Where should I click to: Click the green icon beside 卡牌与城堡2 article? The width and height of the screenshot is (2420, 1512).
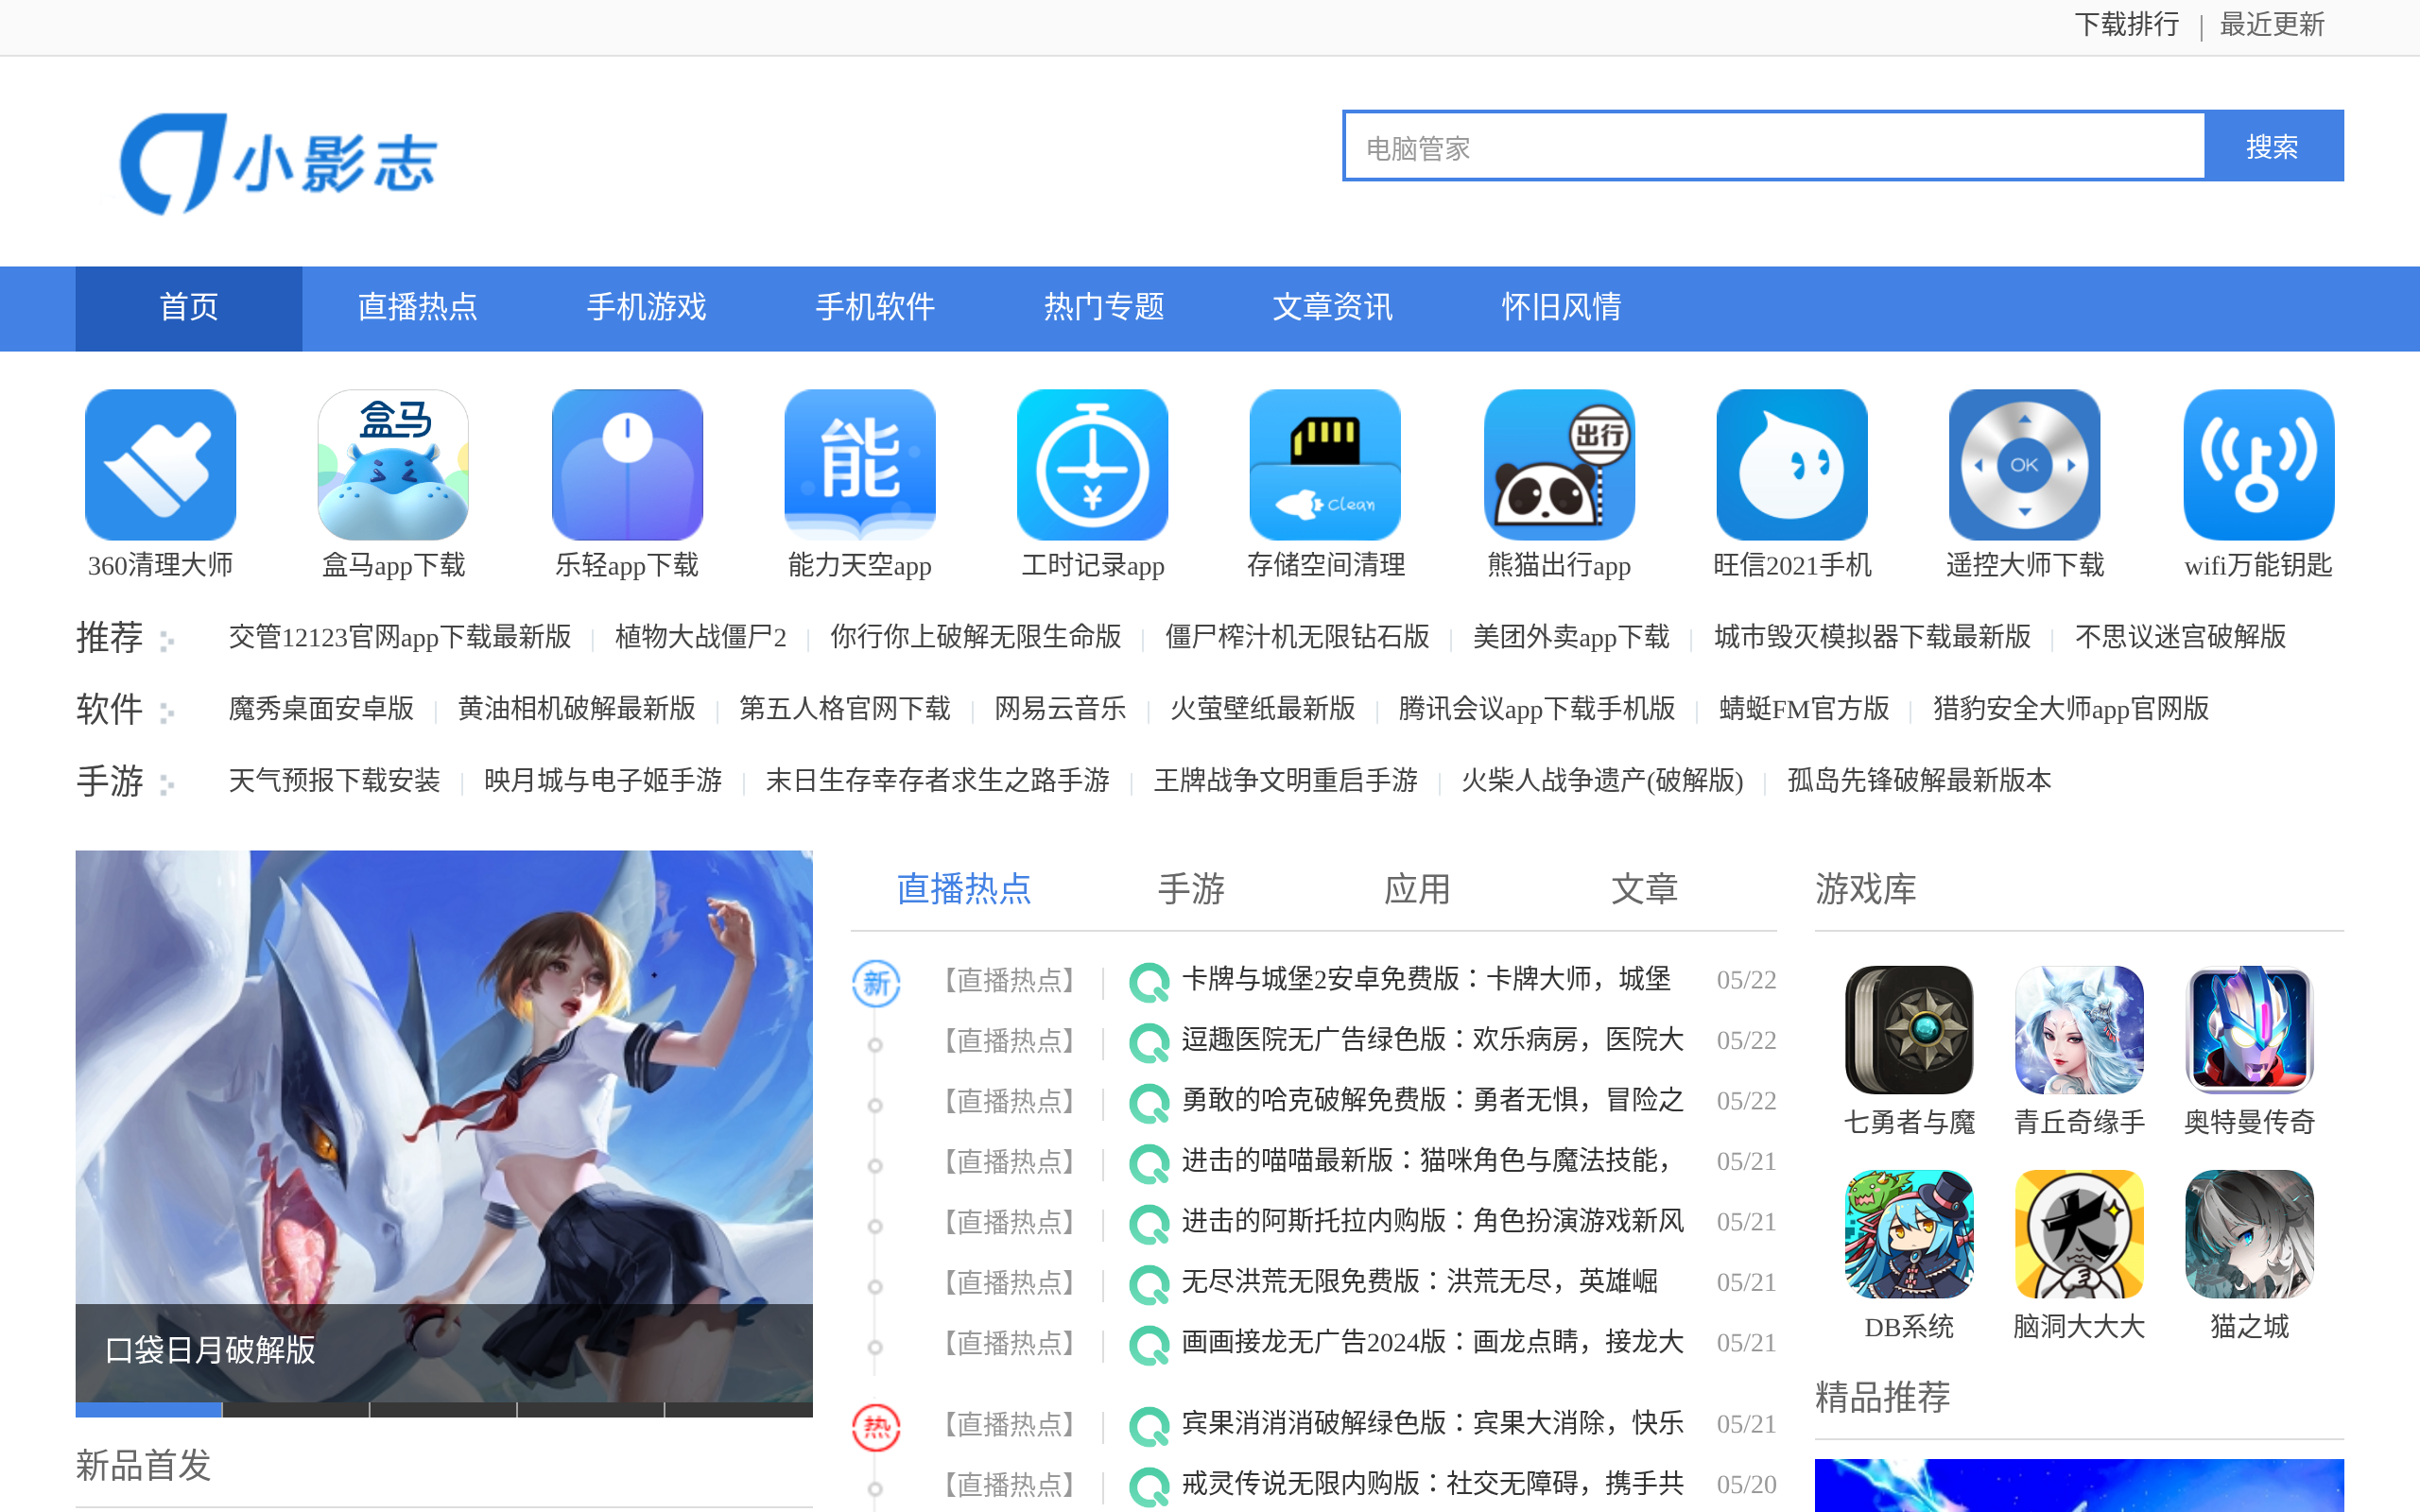pos(1149,982)
